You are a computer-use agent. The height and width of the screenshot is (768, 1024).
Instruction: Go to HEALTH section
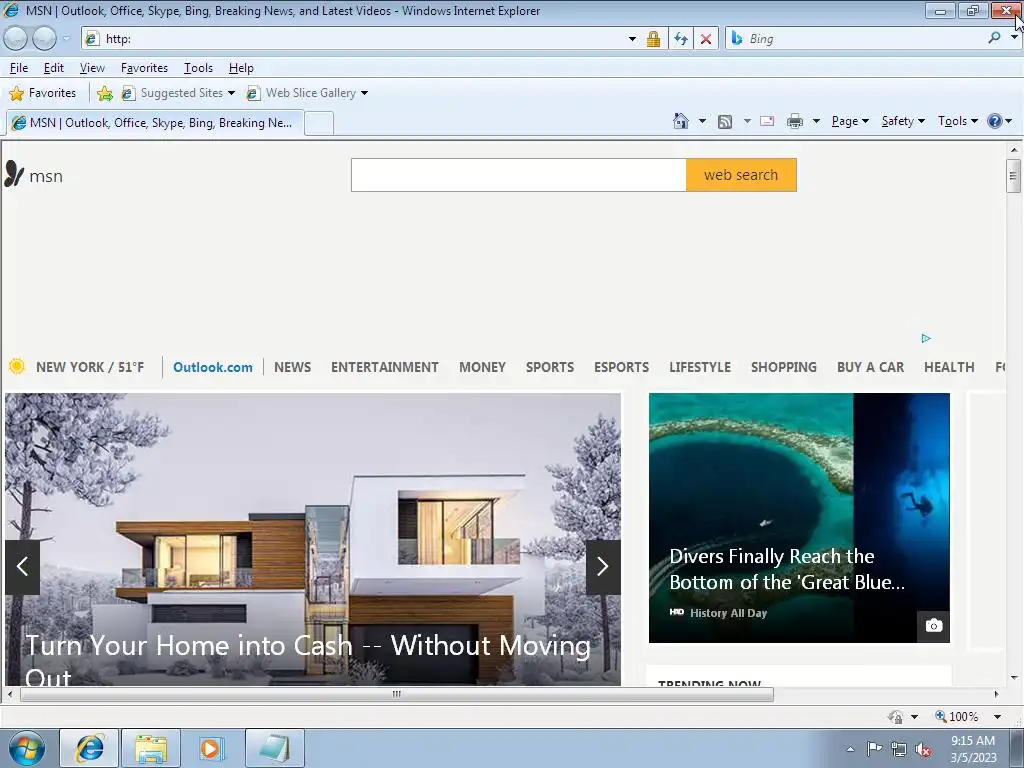[x=949, y=367]
